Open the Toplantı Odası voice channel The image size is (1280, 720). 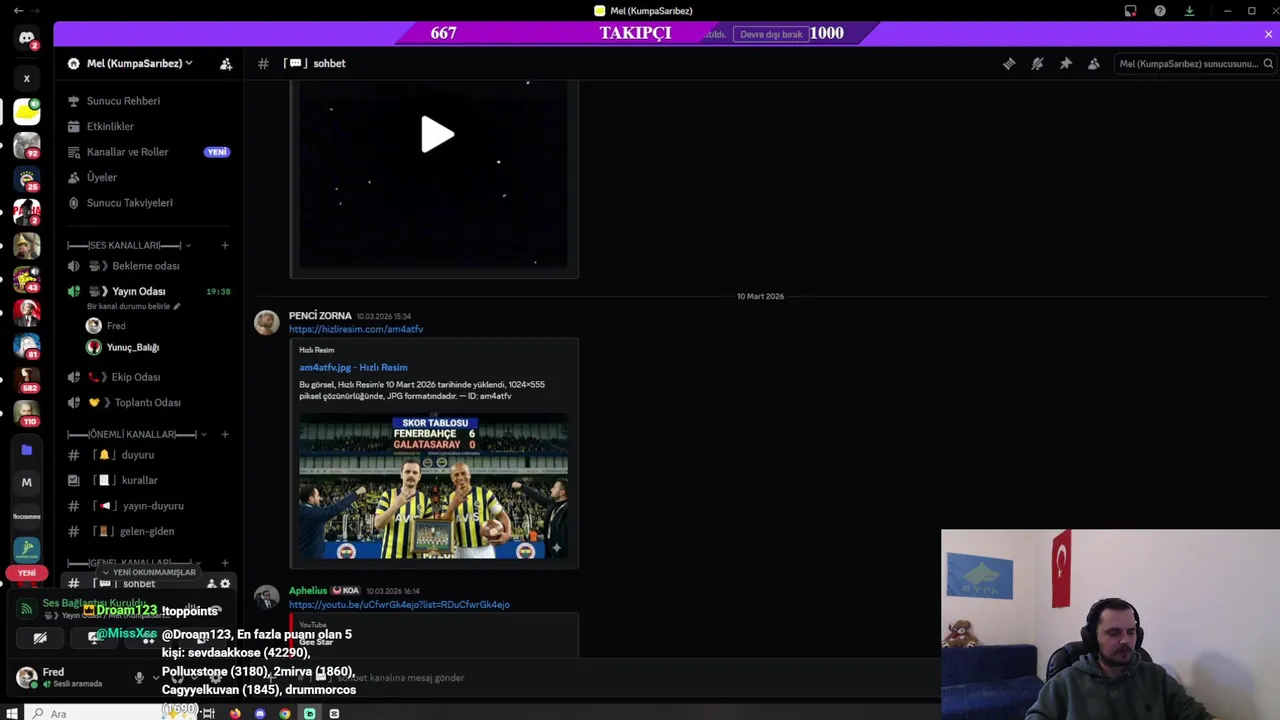tap(148, 402)
